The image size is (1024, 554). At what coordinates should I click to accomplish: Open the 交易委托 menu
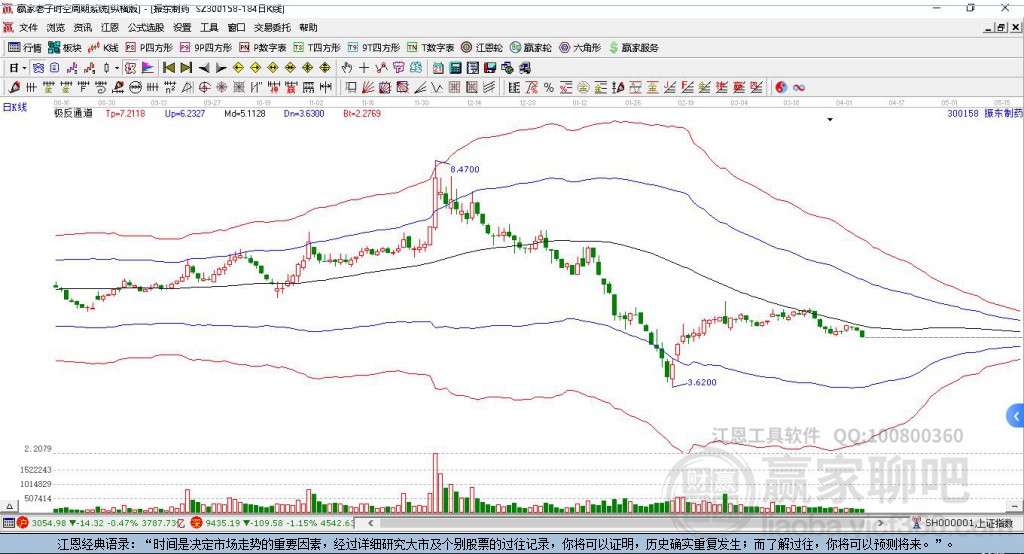(x=272, y=27)
